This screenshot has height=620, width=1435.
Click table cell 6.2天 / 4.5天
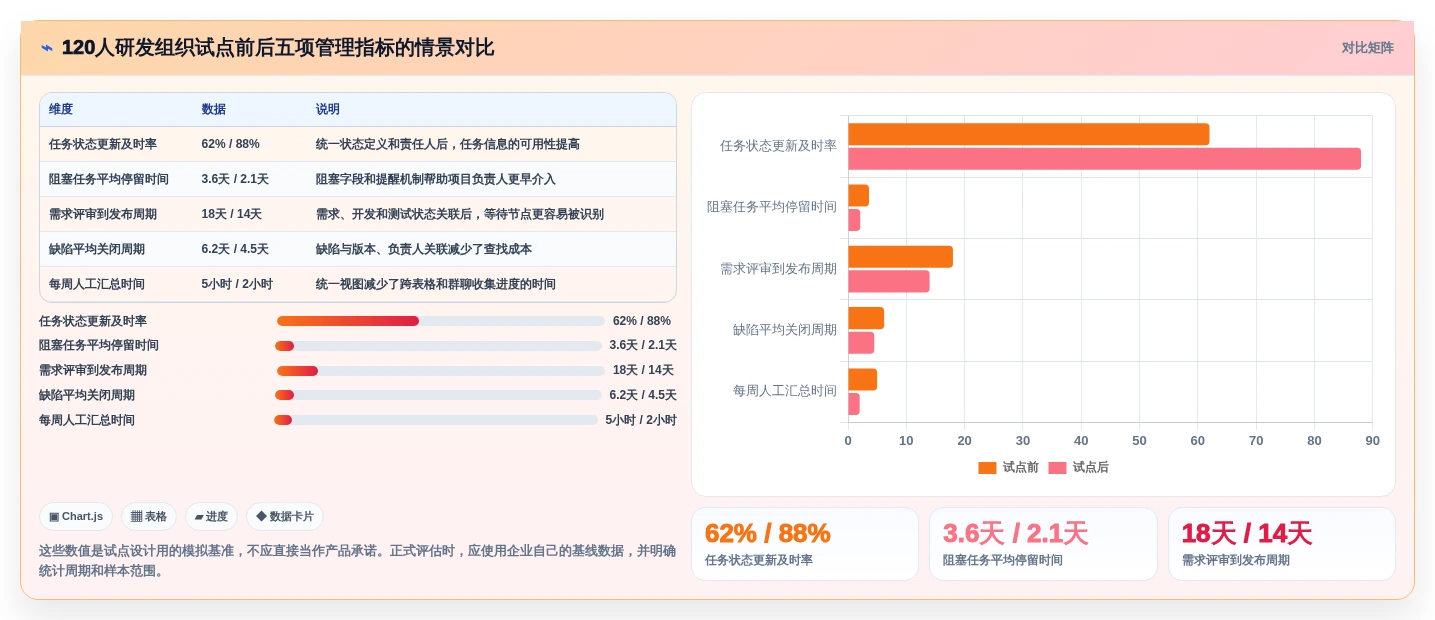(x=235, y=249)
